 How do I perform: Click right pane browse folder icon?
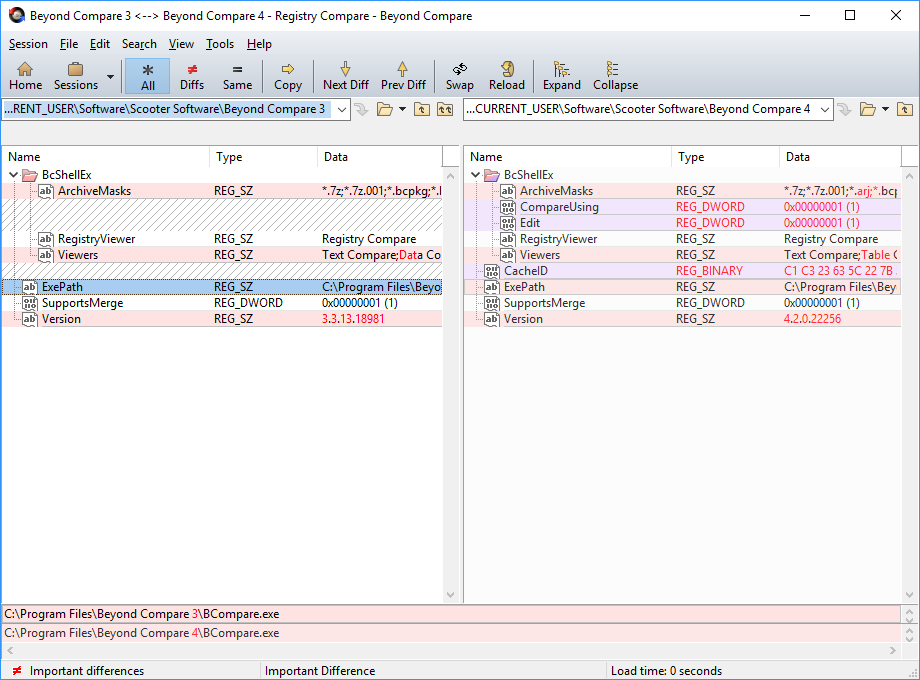click(867, 109)
